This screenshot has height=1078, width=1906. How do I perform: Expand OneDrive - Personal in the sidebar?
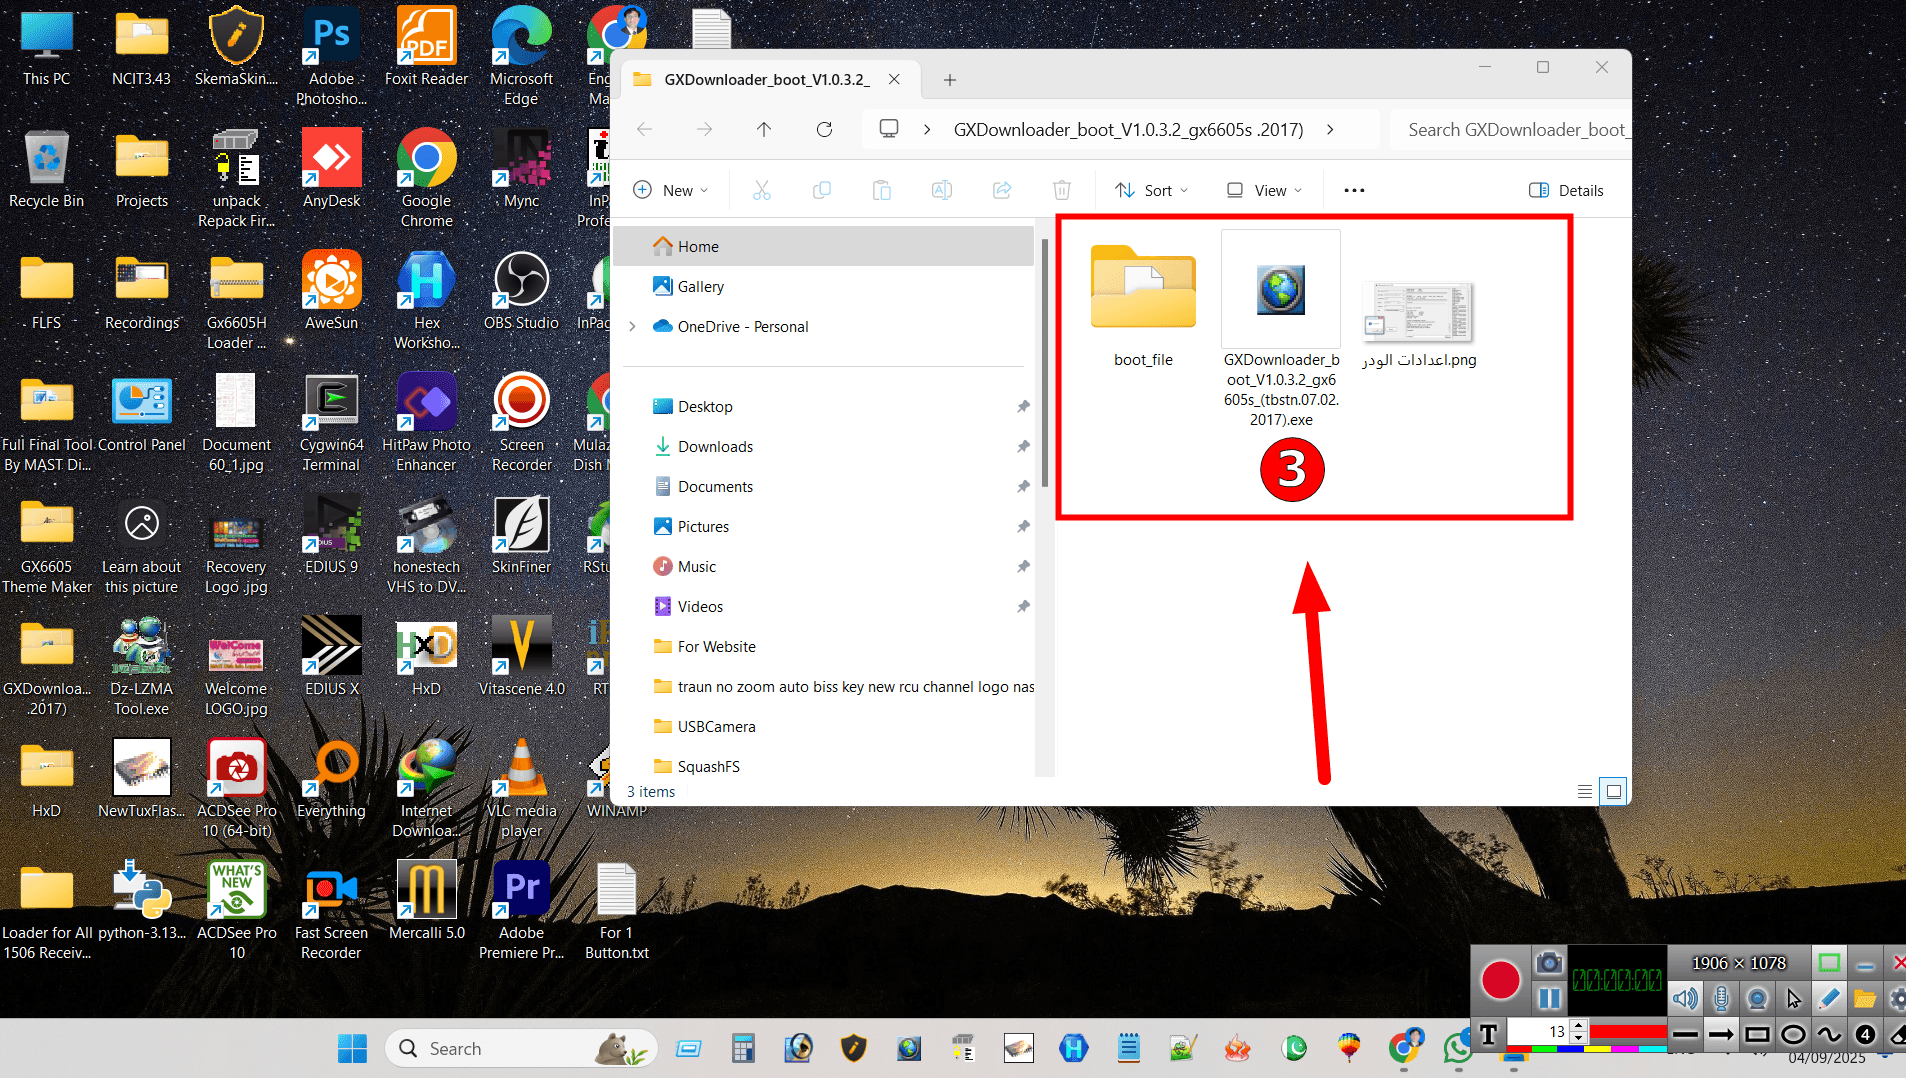point(632,326)
